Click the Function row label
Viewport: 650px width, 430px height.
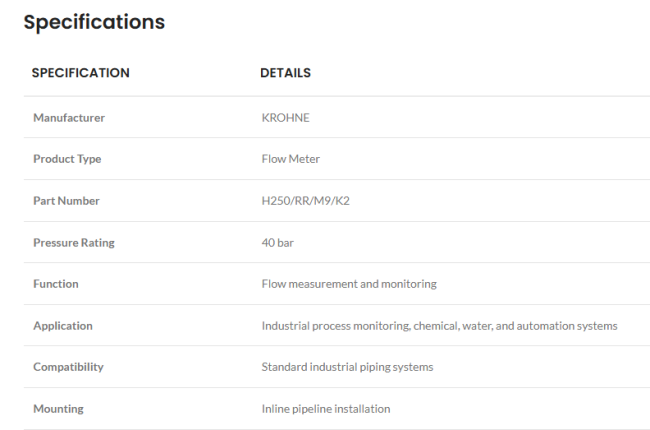(x=56, y=284)
